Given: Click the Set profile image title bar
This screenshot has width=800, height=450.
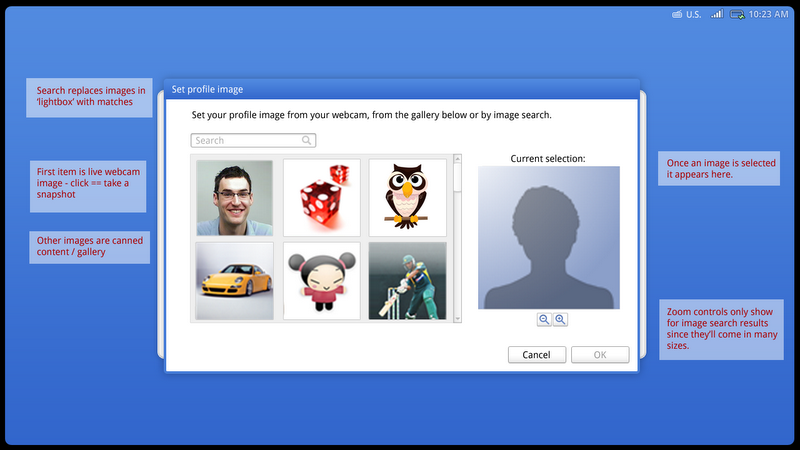Looking at the screenshot, I should tap(402, 89).
